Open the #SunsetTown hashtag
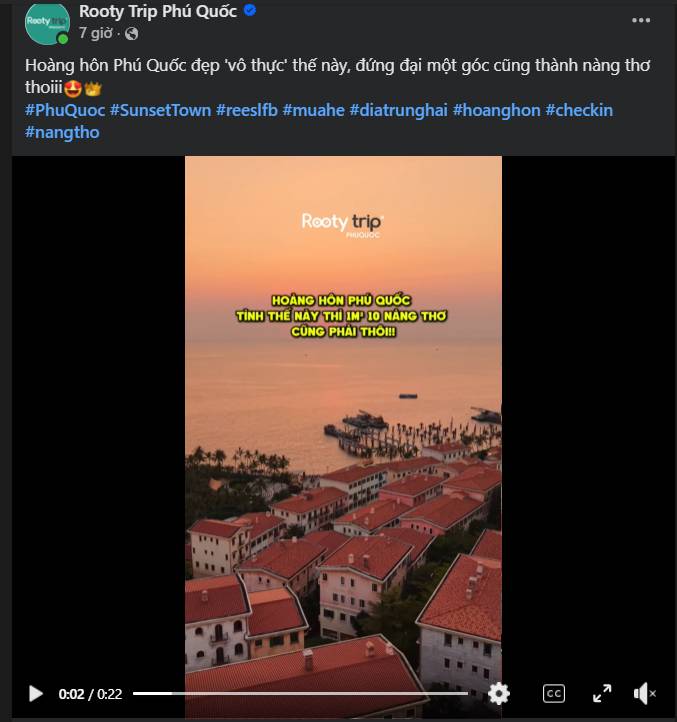This screenshot has width=677, height=722. [x=160, y=111]
